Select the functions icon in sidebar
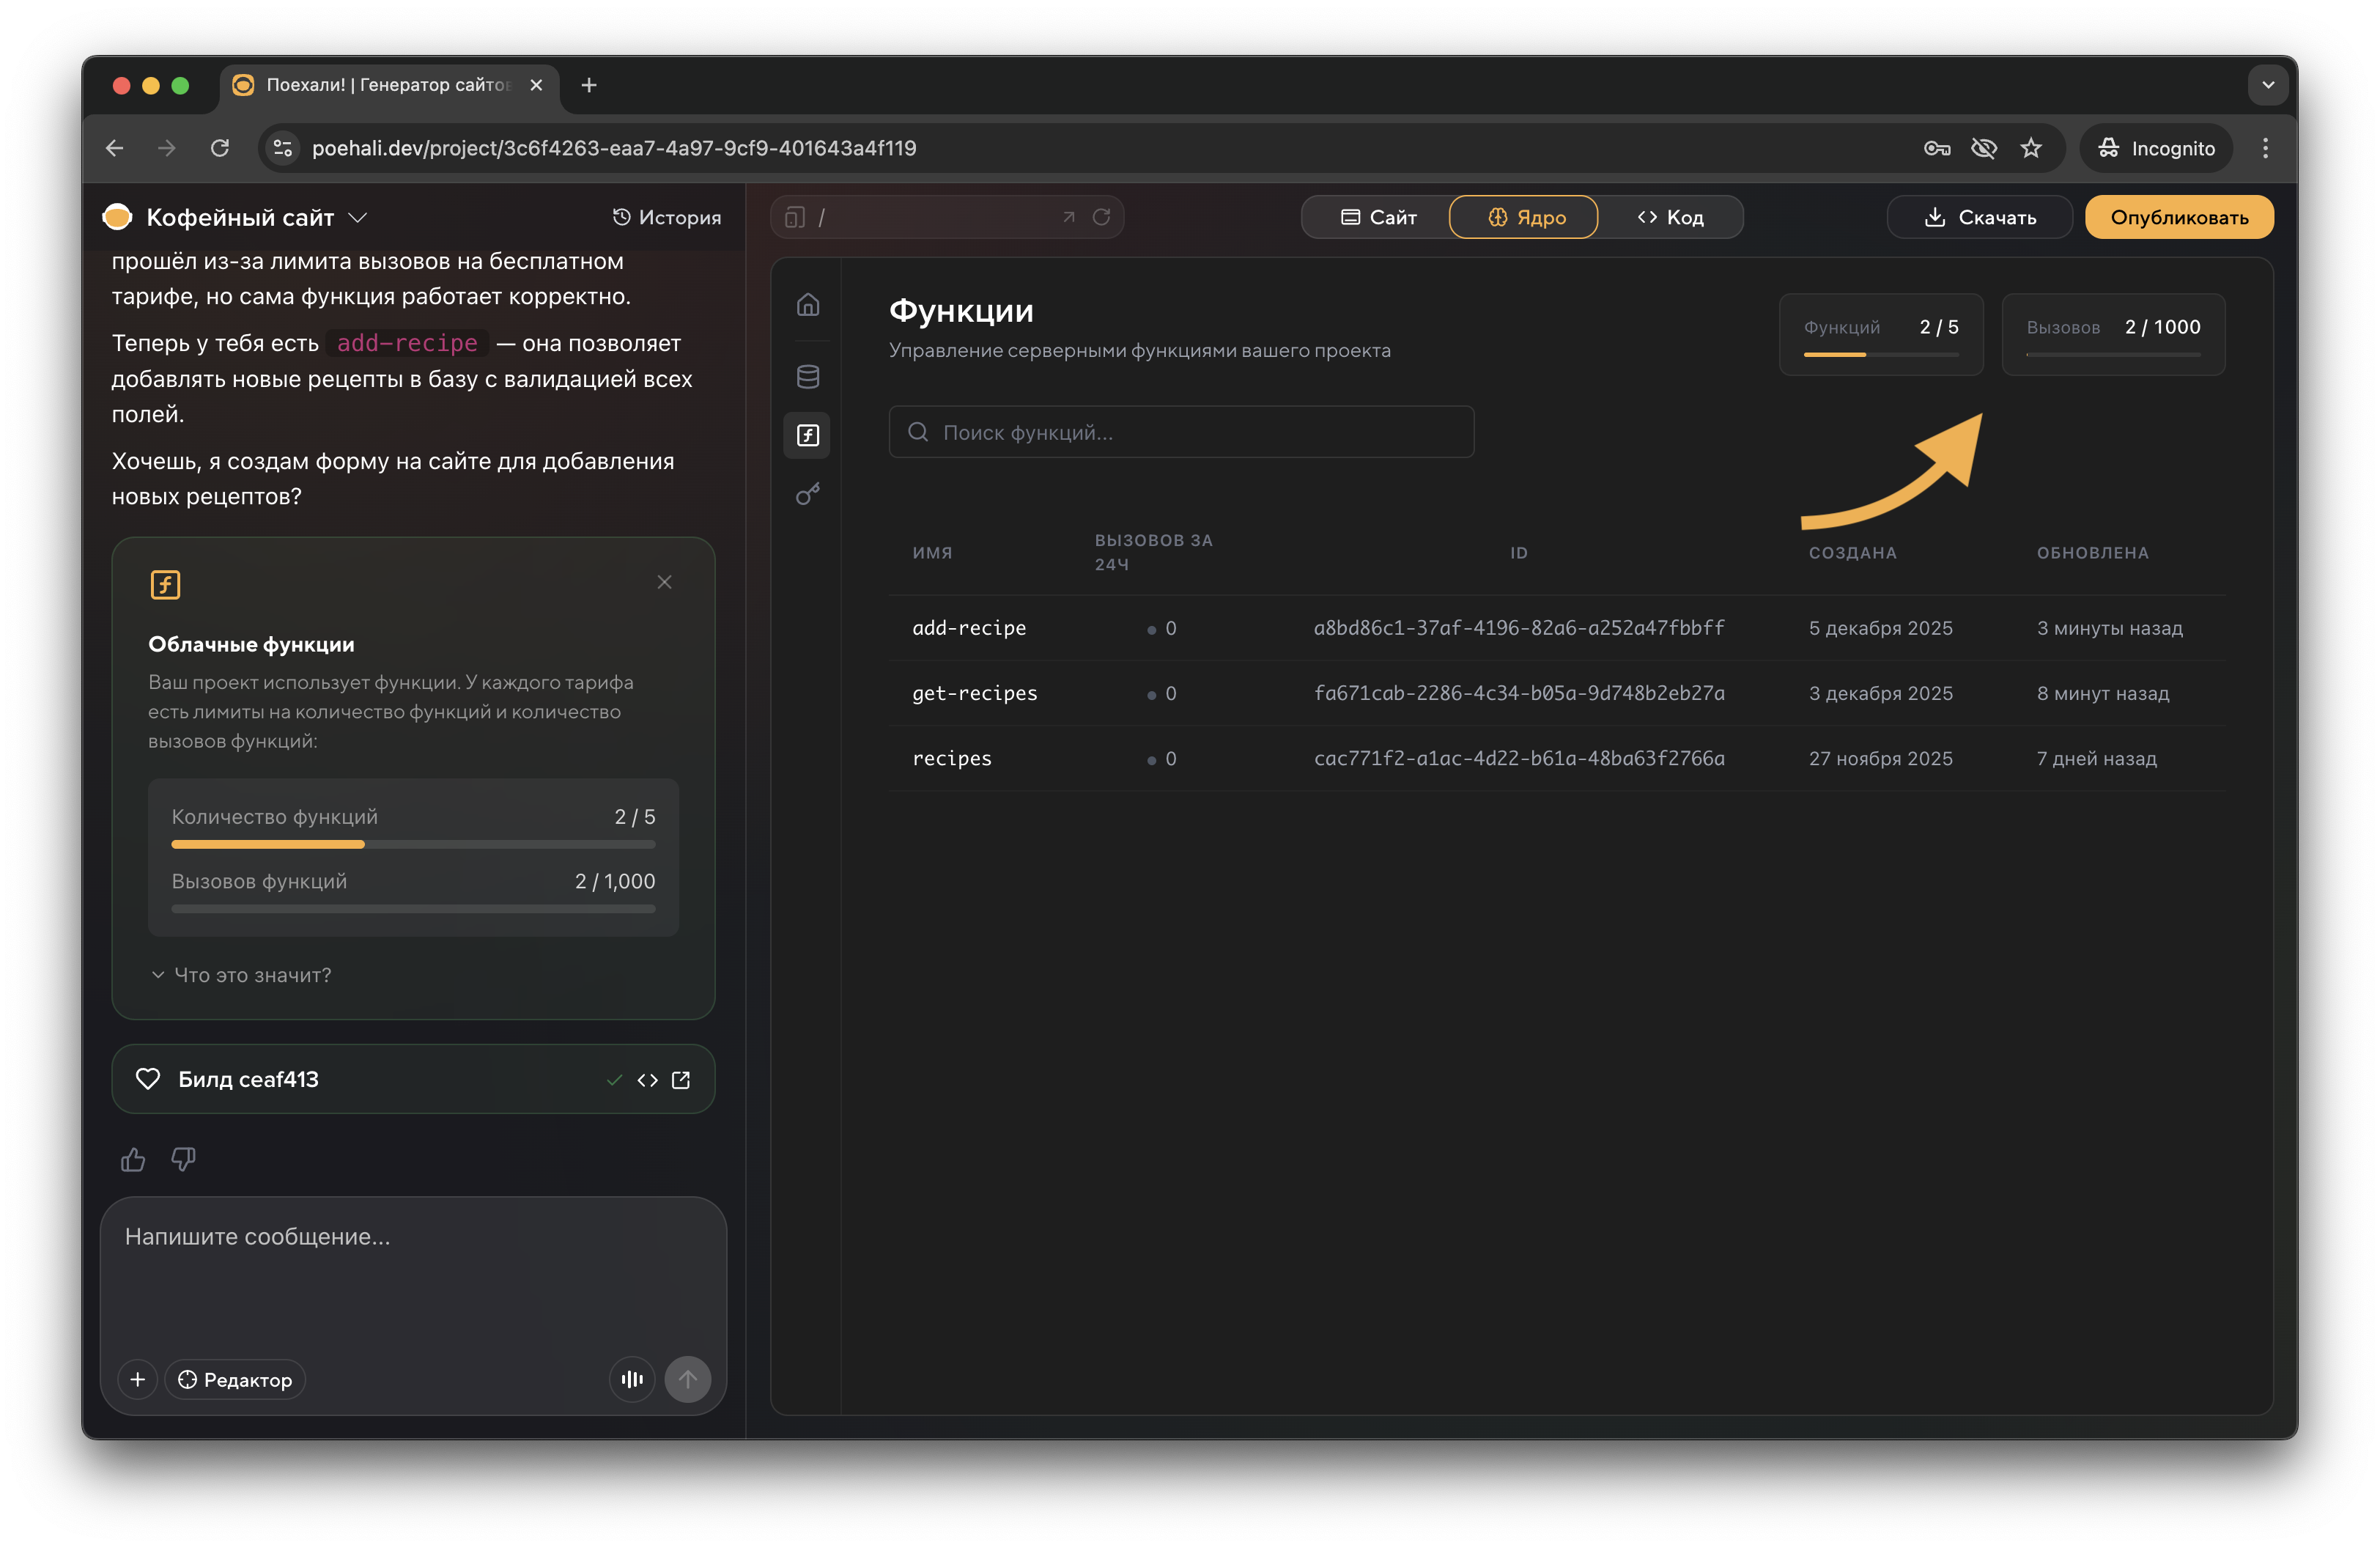The width and height of the screenshot is (2380, 1548). tap(807, 435)
